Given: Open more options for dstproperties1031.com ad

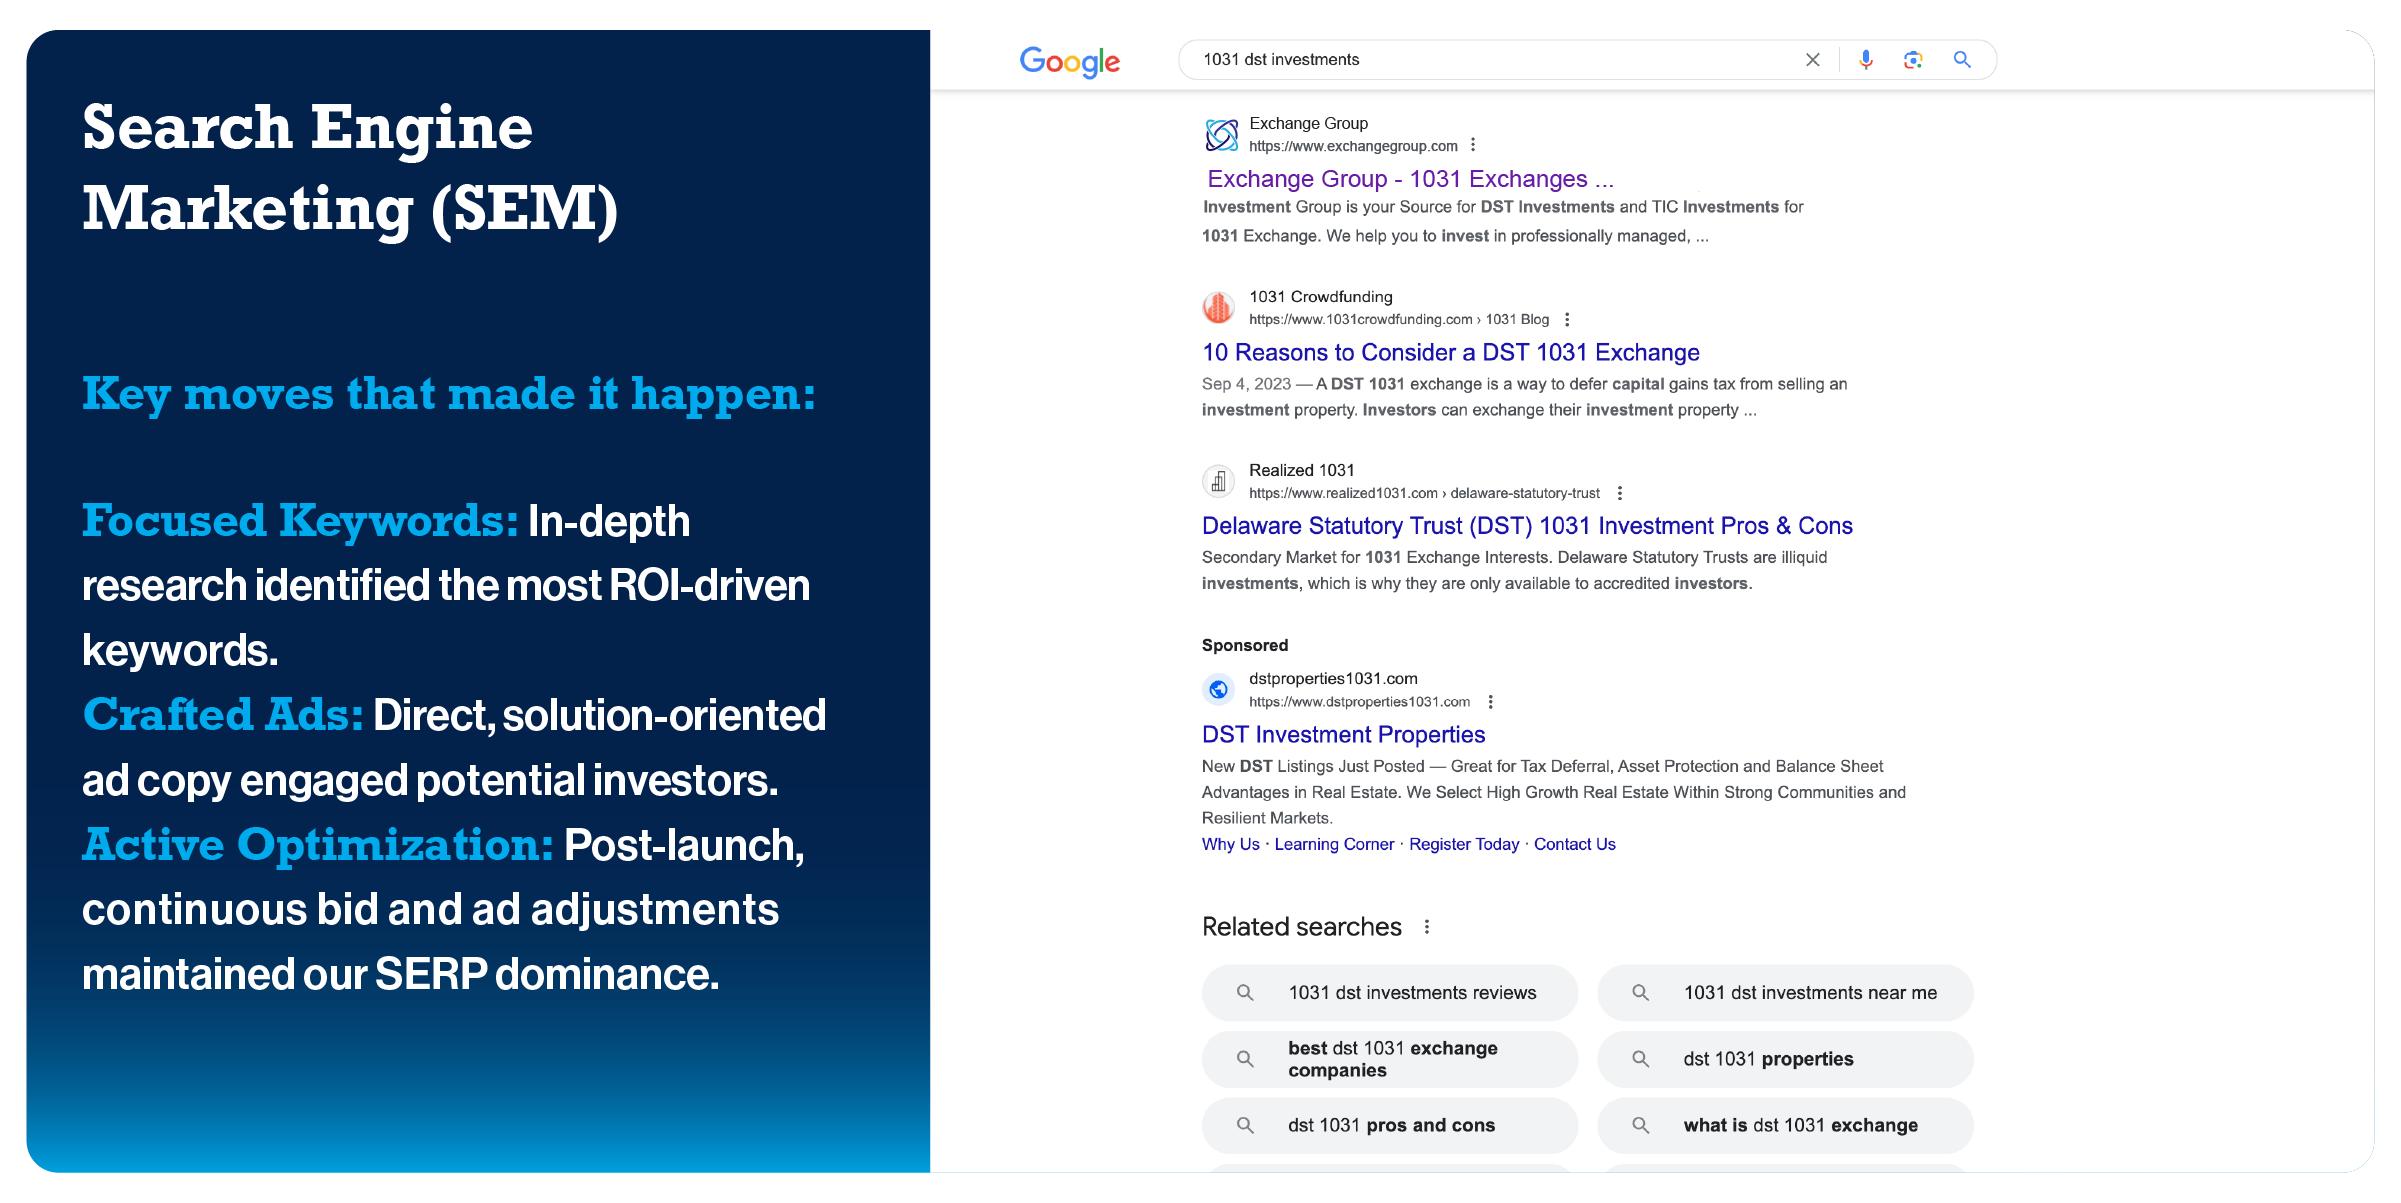Looking at the screenshot, I should coord(1490,702).
